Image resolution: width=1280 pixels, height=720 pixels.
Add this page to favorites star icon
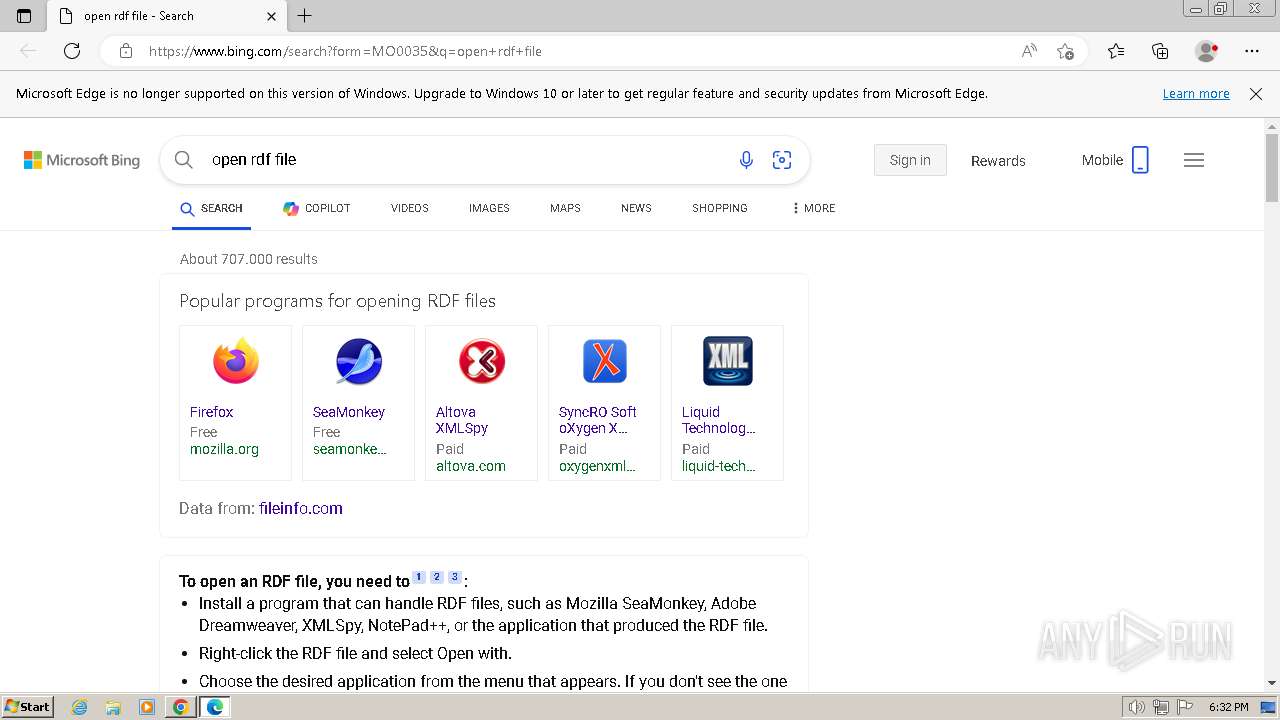(1066, 51)
